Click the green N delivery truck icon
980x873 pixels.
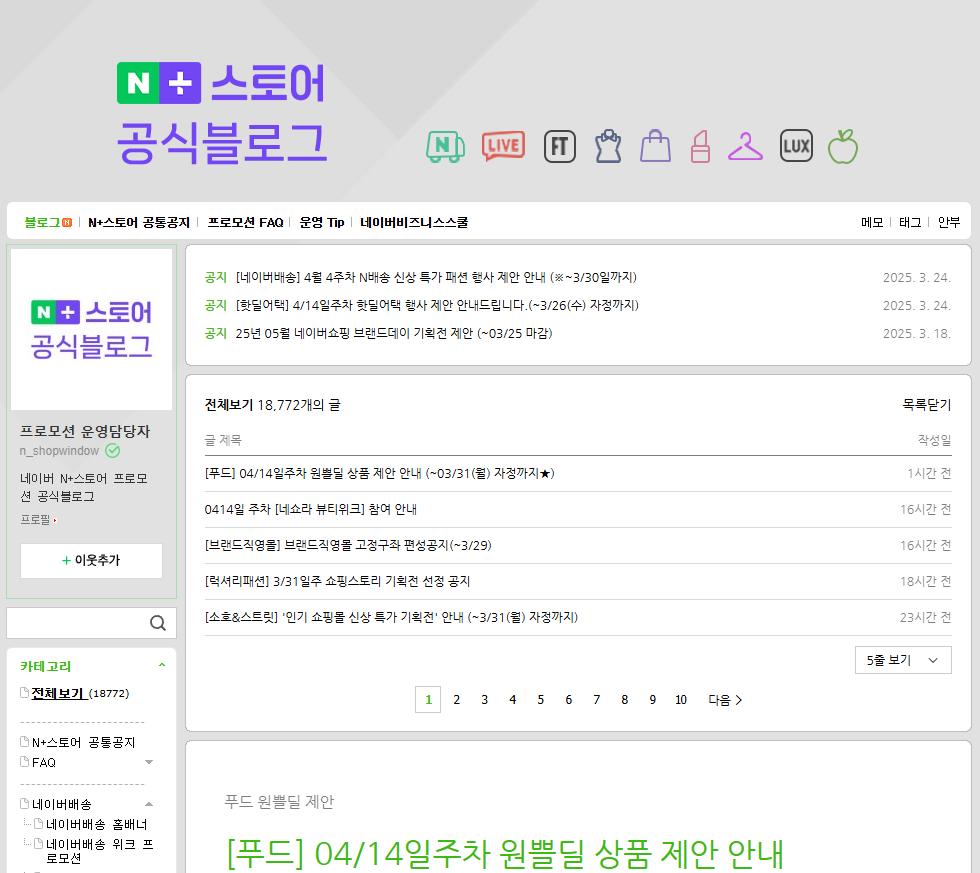pos(446,146)
